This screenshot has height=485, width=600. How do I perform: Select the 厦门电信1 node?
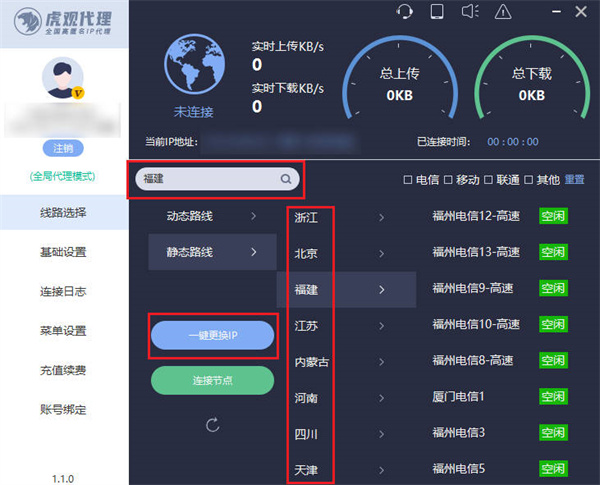(458, 396)
